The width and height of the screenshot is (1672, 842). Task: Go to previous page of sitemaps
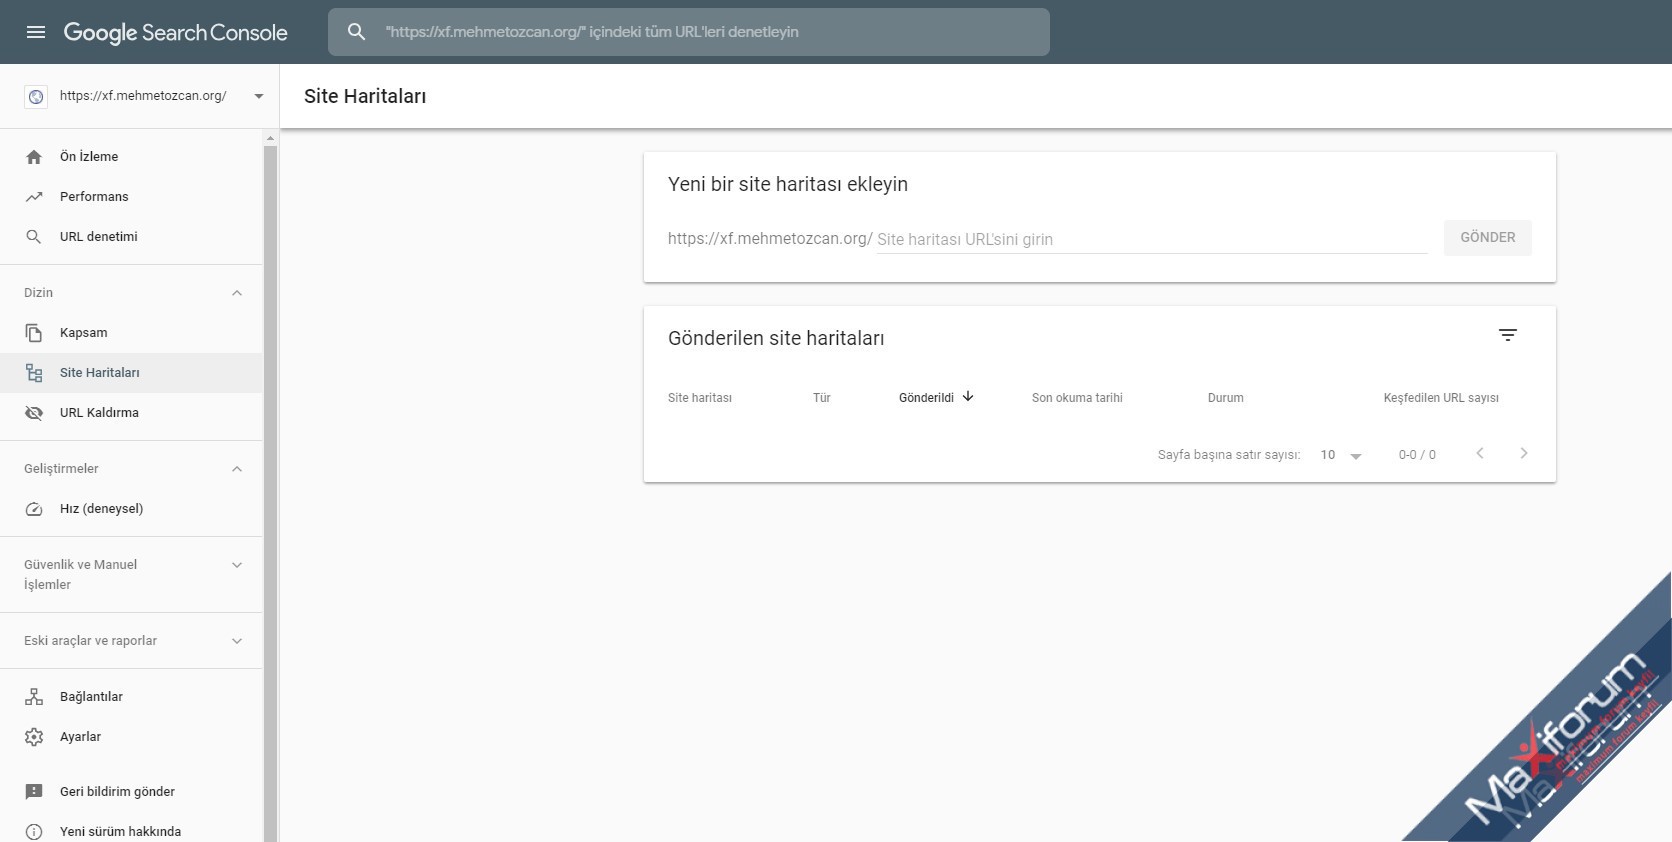(1480, 454)
